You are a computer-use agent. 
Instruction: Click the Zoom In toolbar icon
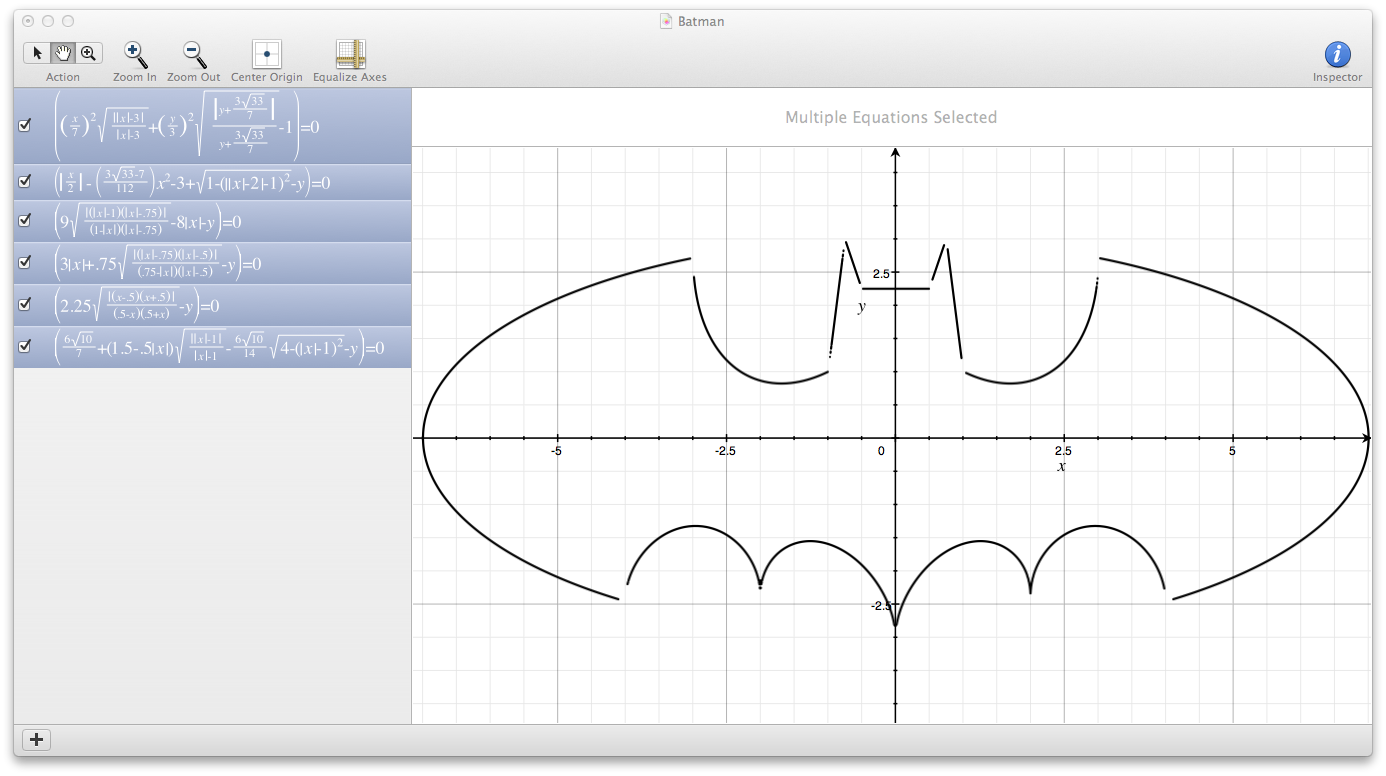click(134, 52)
